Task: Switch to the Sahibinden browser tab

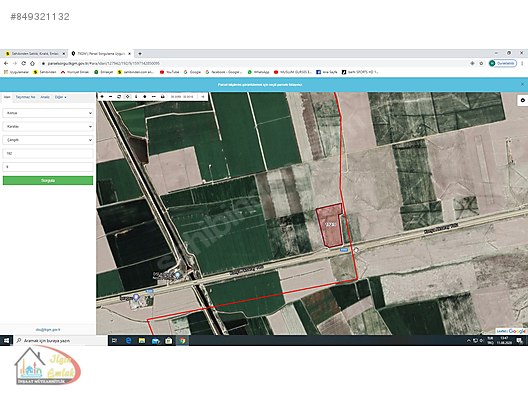Action: 35,54
